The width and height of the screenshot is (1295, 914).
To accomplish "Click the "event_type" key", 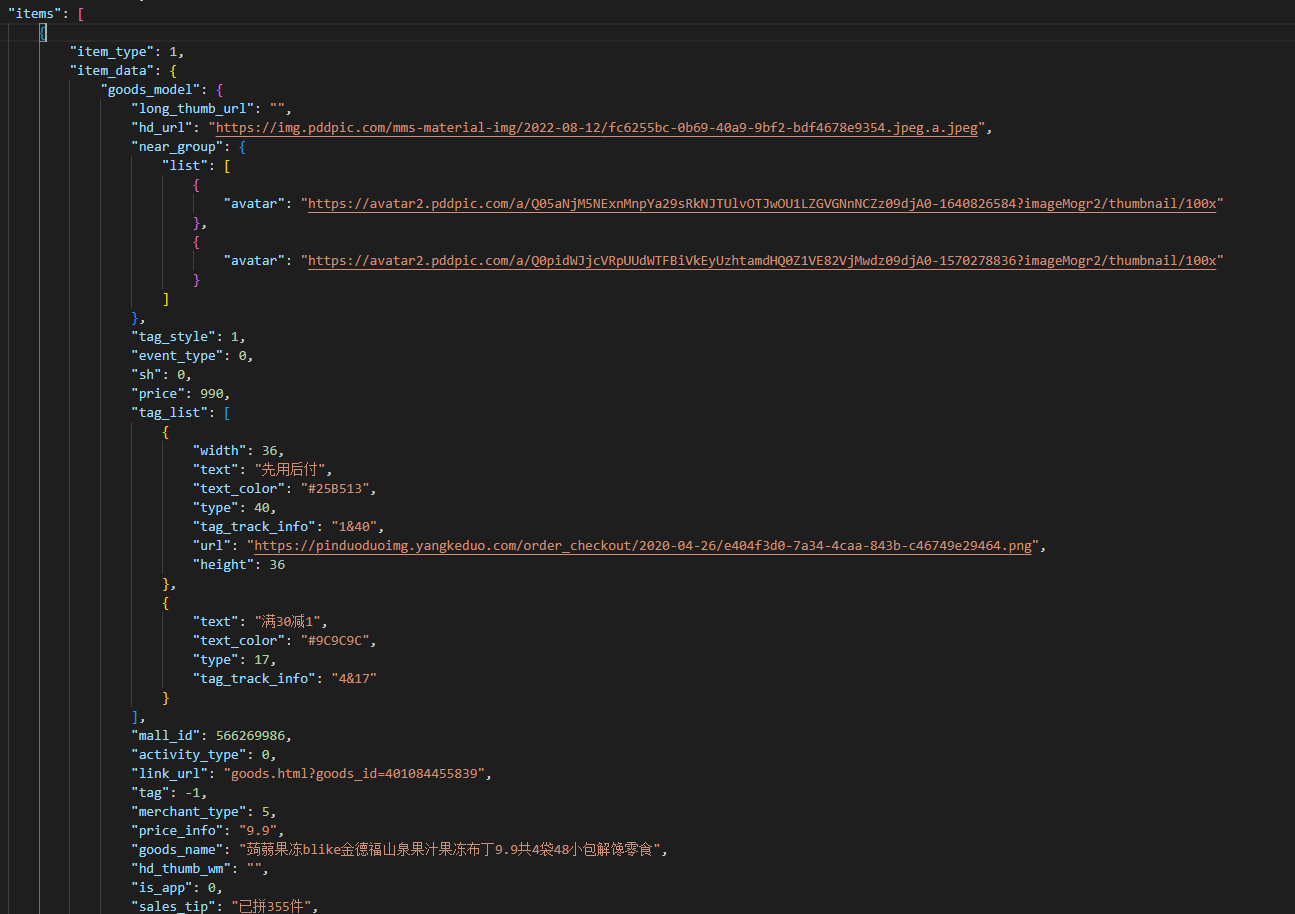I will click(177, 356).
